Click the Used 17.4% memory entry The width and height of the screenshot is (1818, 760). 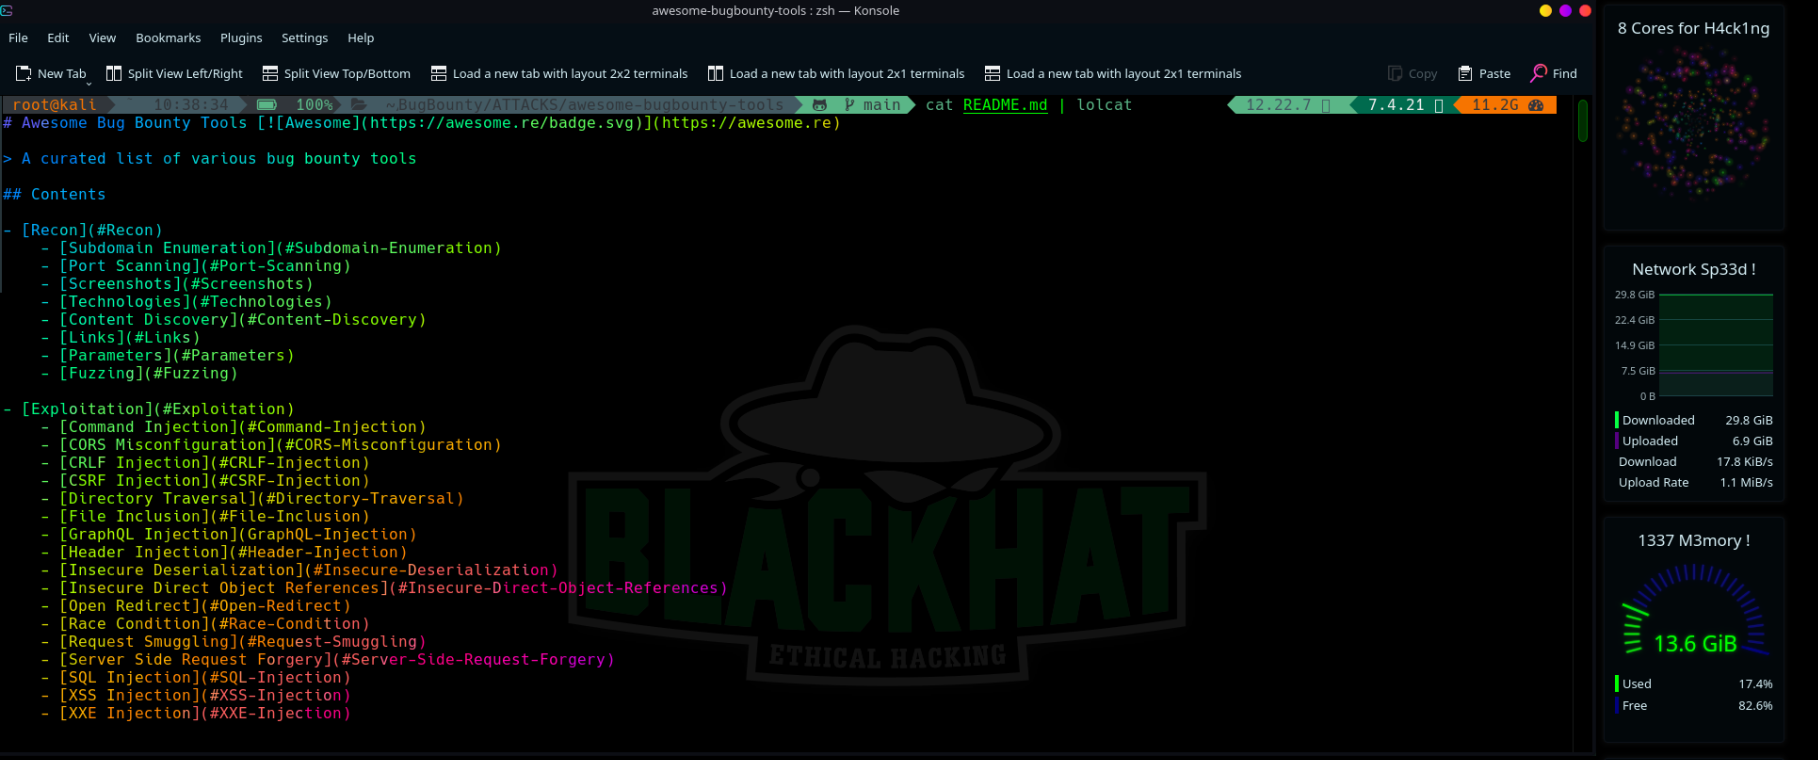tap(1694, 685)
